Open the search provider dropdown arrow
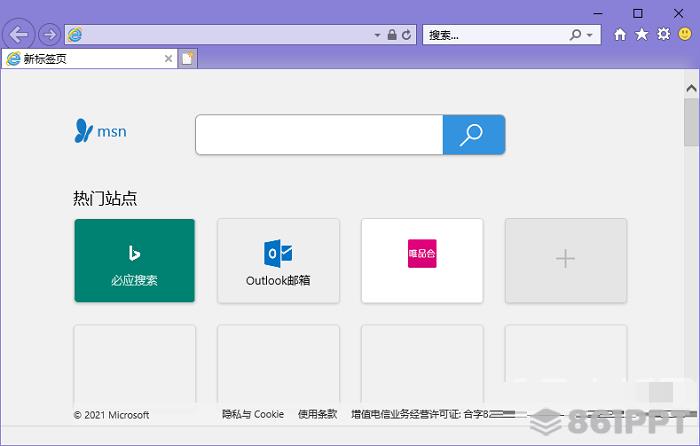The height and width of the screenshot is (446, 700). tap(590, 35)
